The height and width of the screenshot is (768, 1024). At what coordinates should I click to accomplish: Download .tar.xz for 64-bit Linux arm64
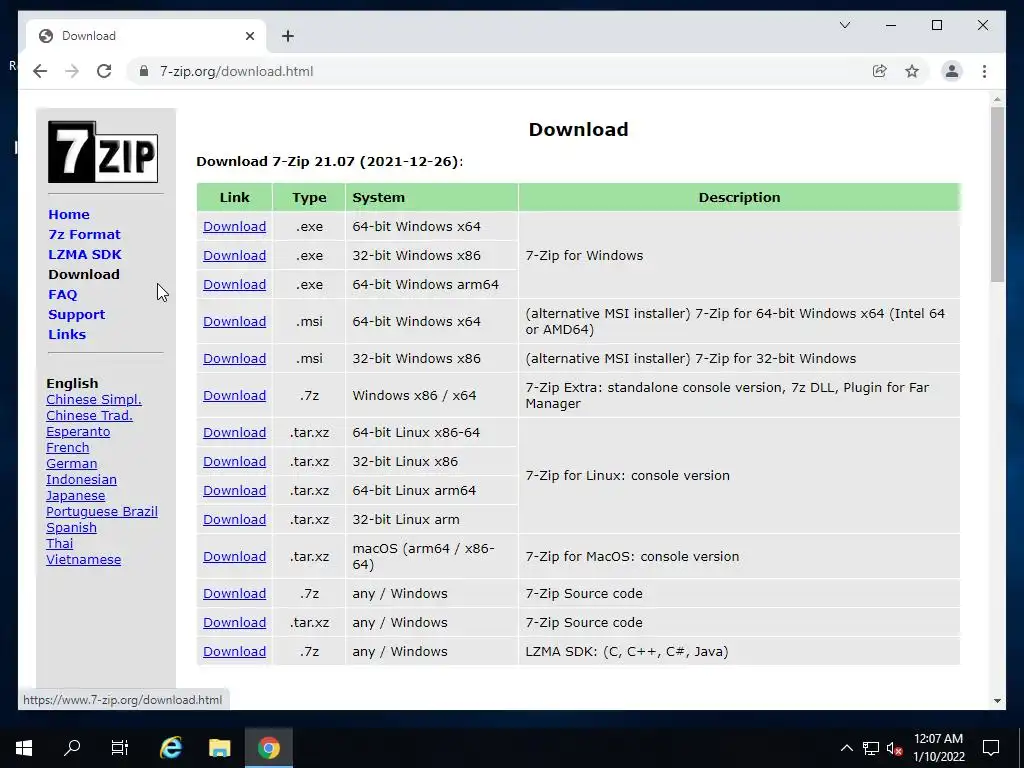coord(234,490)
